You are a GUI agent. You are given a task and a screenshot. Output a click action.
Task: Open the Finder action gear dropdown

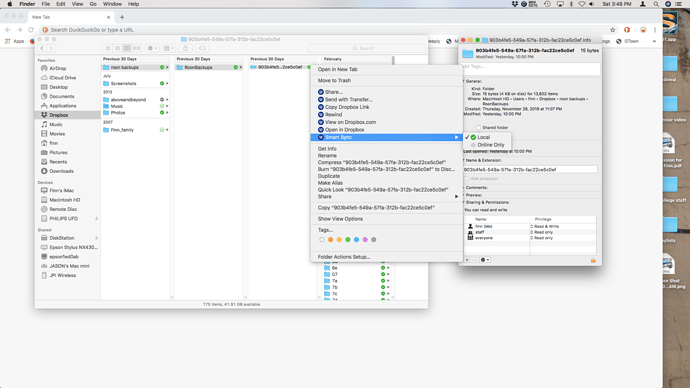(x=152, y=48)
